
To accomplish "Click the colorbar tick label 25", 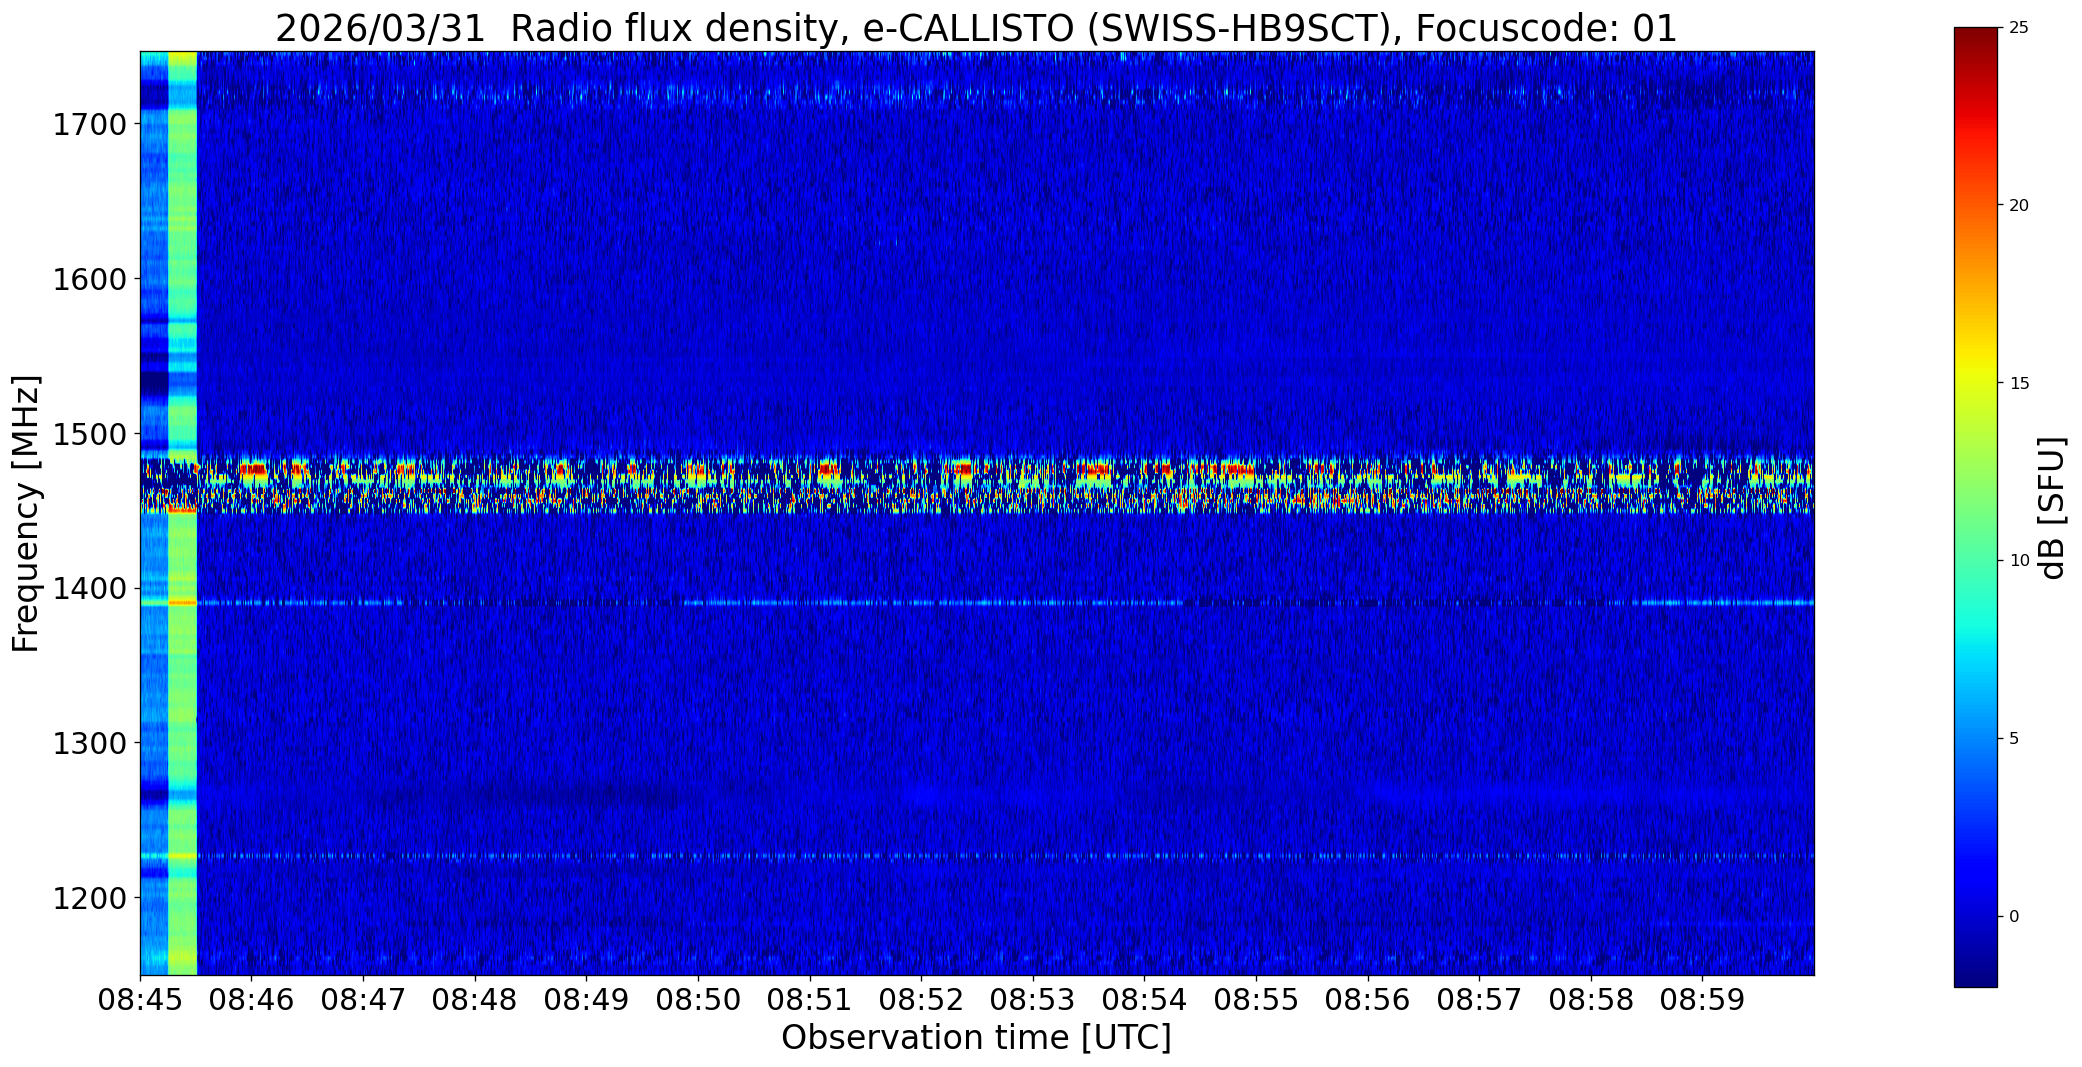I will [x=2019, y=28].
